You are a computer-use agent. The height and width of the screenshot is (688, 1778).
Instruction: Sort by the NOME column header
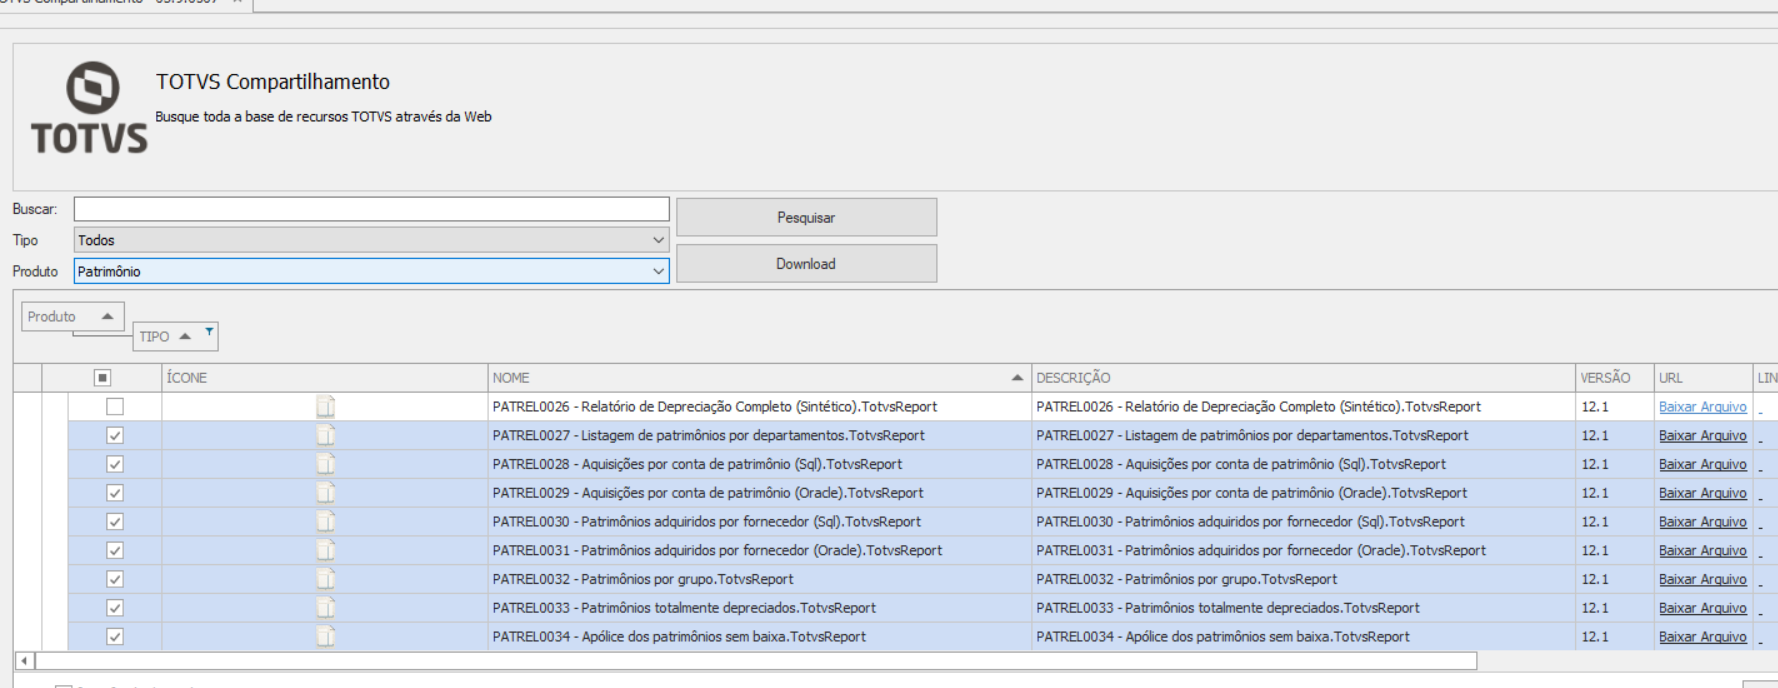click(759, 377)
